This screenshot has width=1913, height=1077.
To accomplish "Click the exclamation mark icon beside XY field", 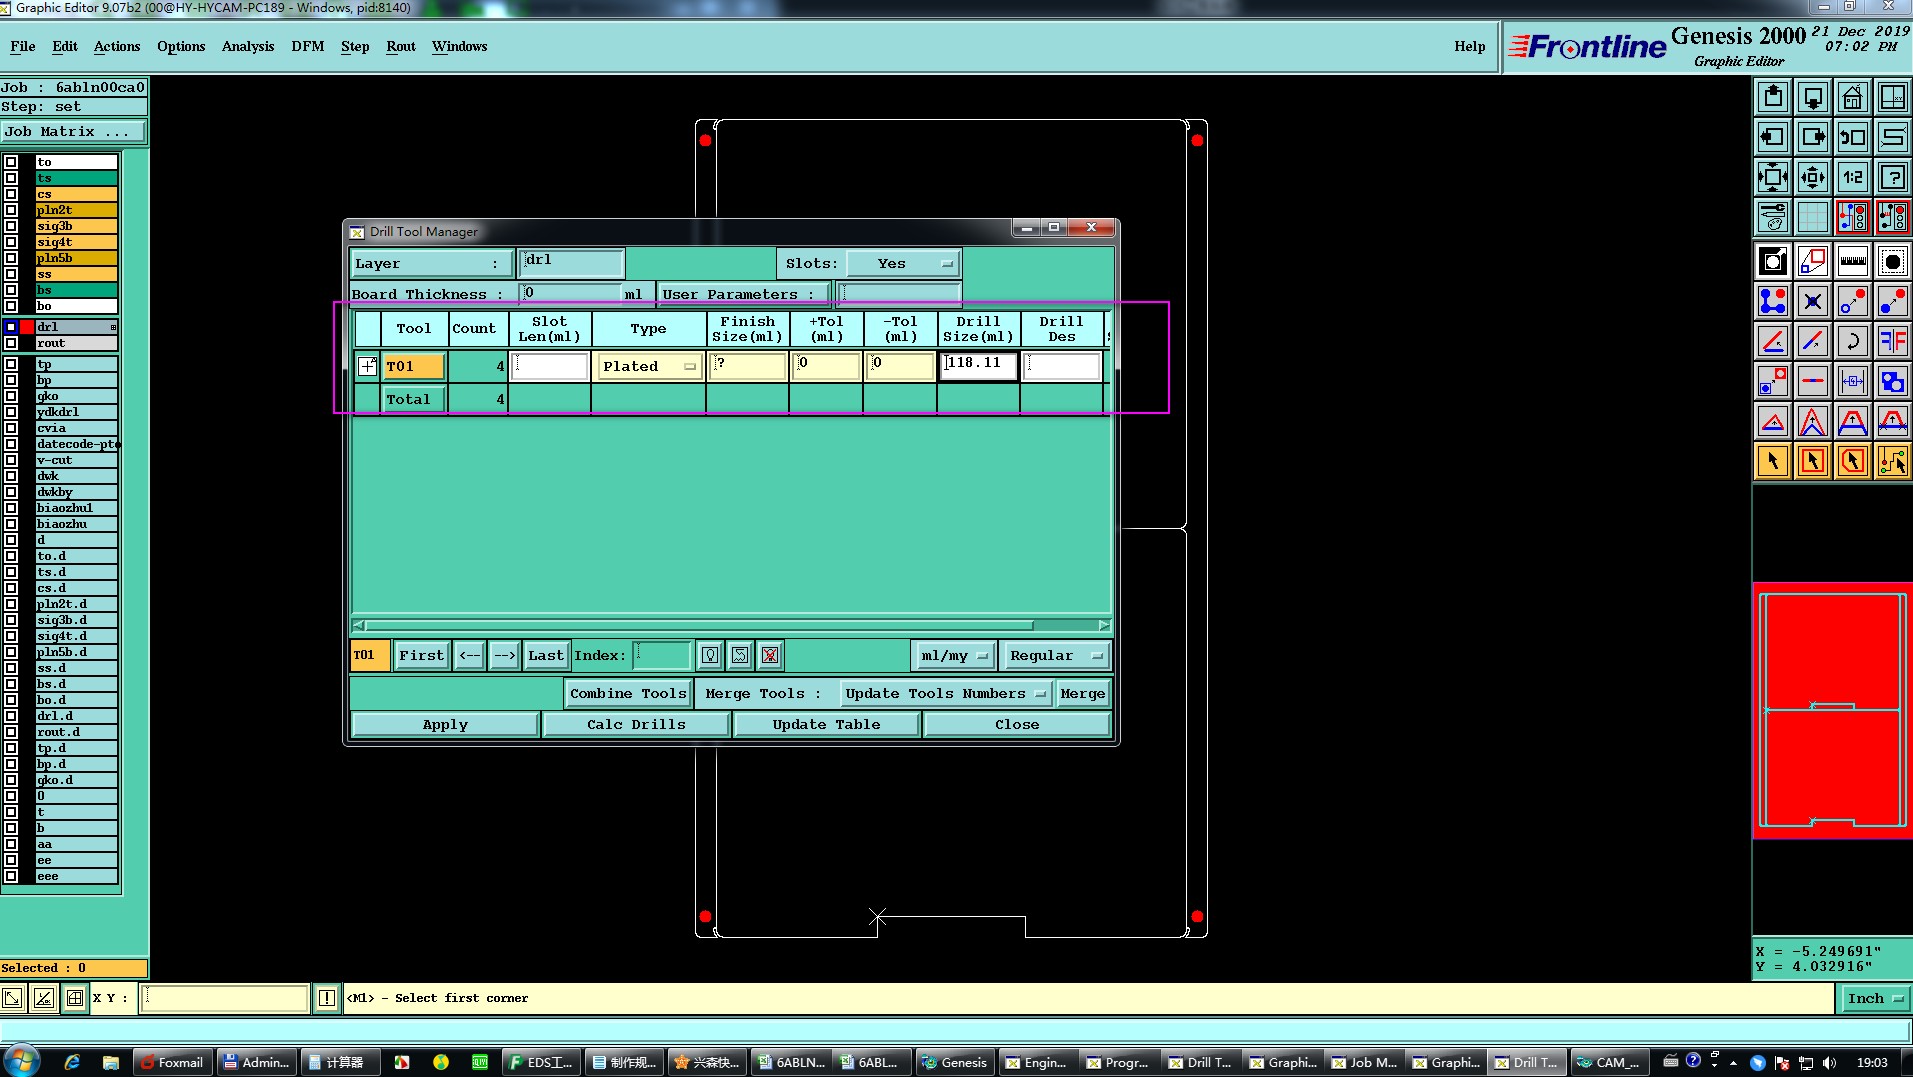I will click(327, 998).
